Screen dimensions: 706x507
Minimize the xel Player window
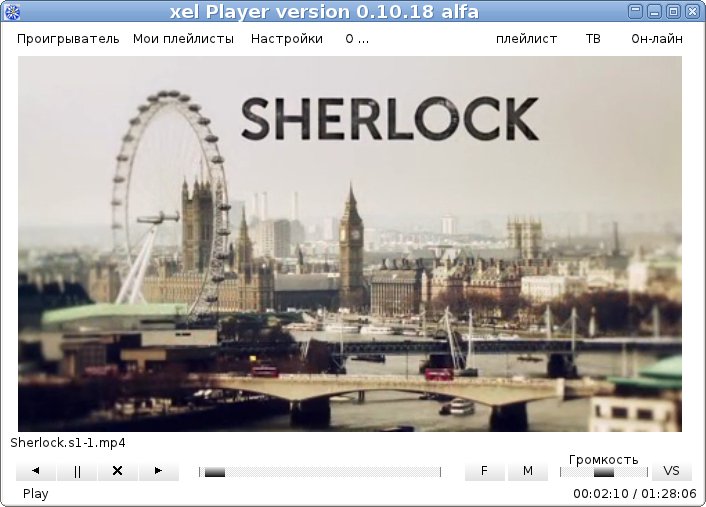(655, 12)
